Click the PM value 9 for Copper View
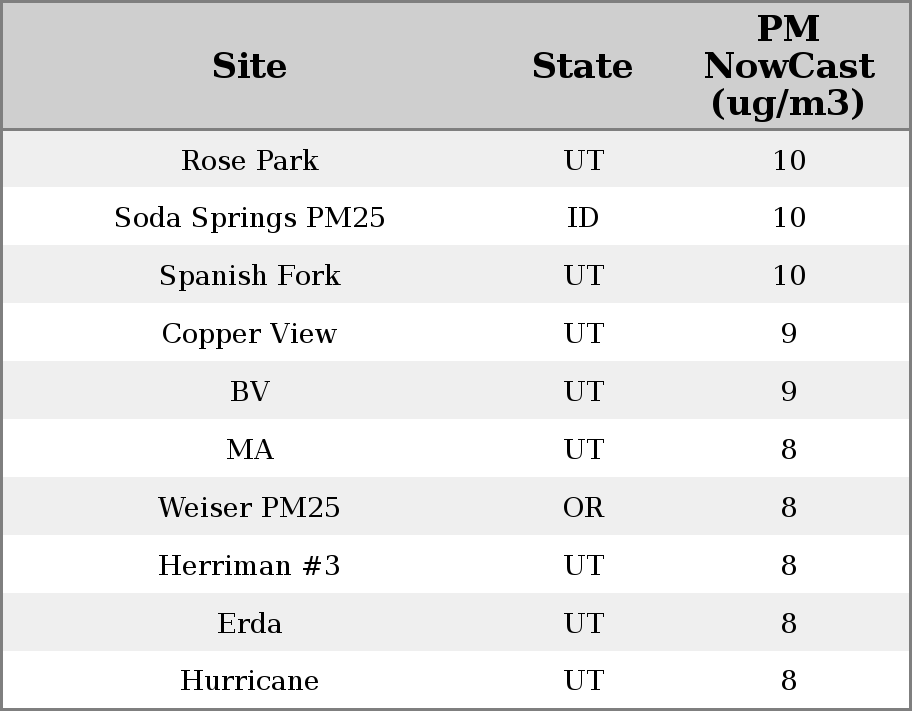The image size is (912, 711). click(789, 334)
